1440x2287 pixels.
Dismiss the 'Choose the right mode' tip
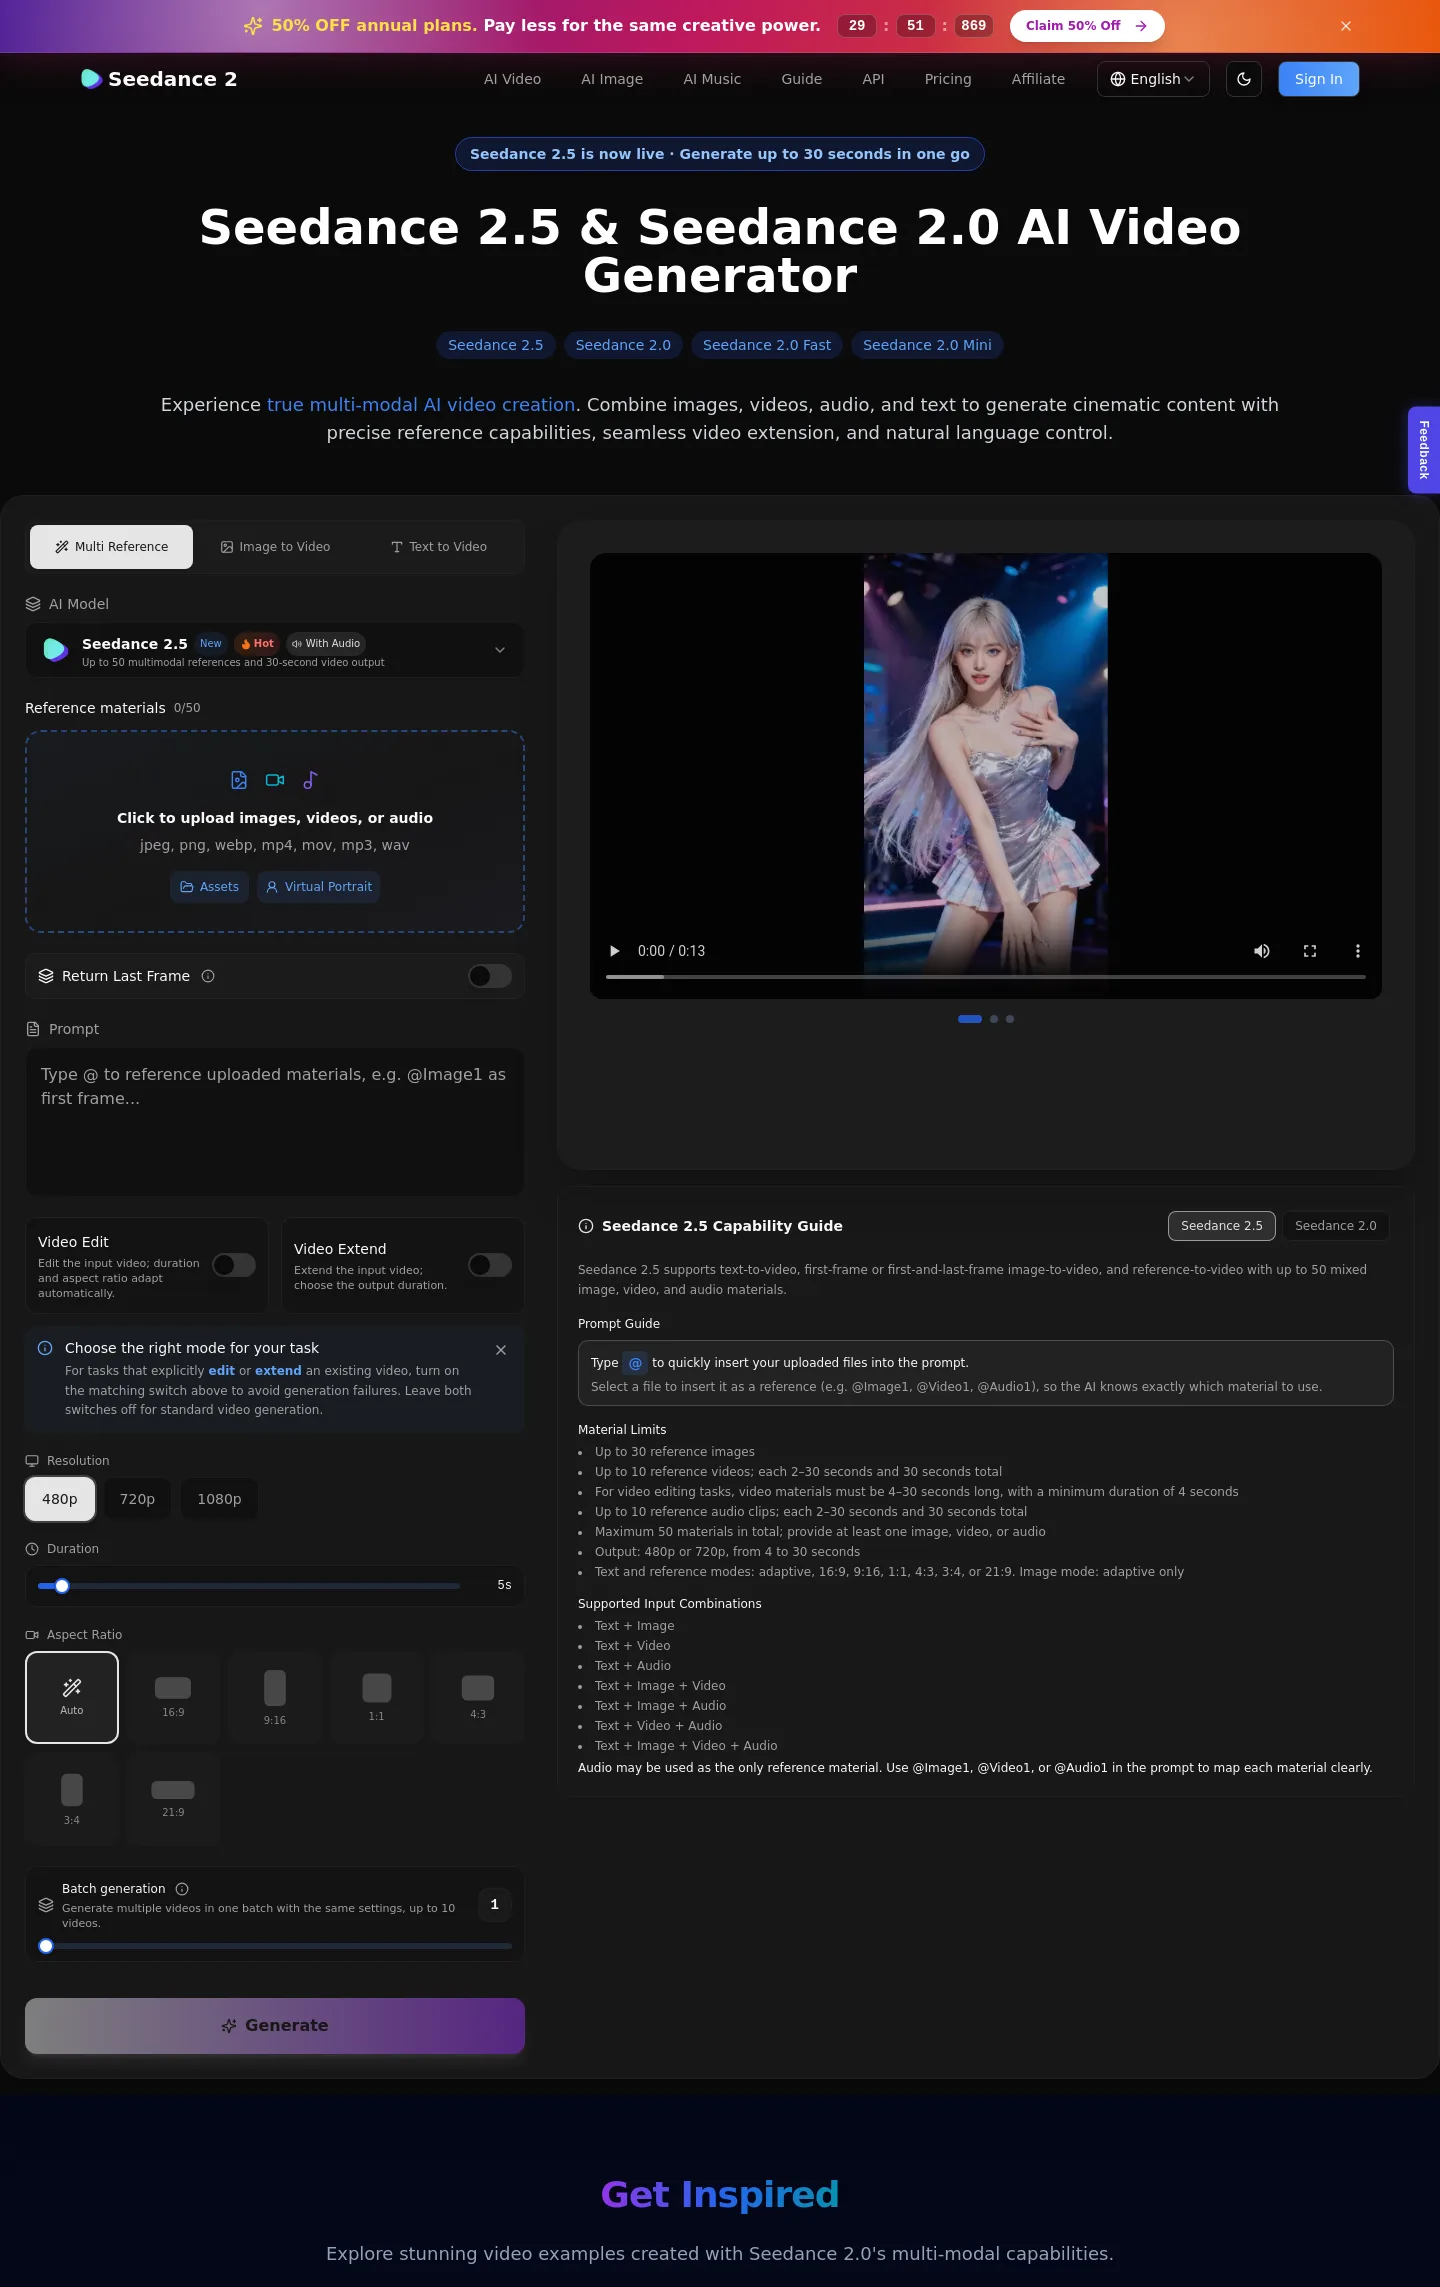(501, 1350)
